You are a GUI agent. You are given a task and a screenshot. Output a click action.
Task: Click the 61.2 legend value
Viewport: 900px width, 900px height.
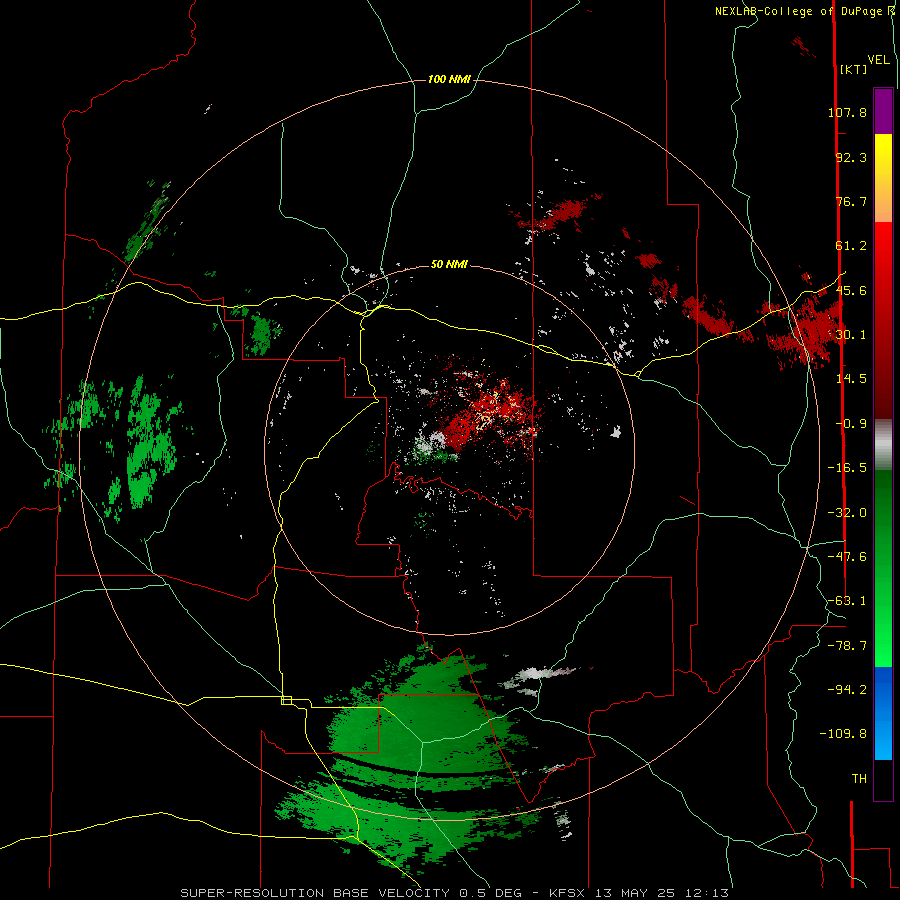pos(851,246)
